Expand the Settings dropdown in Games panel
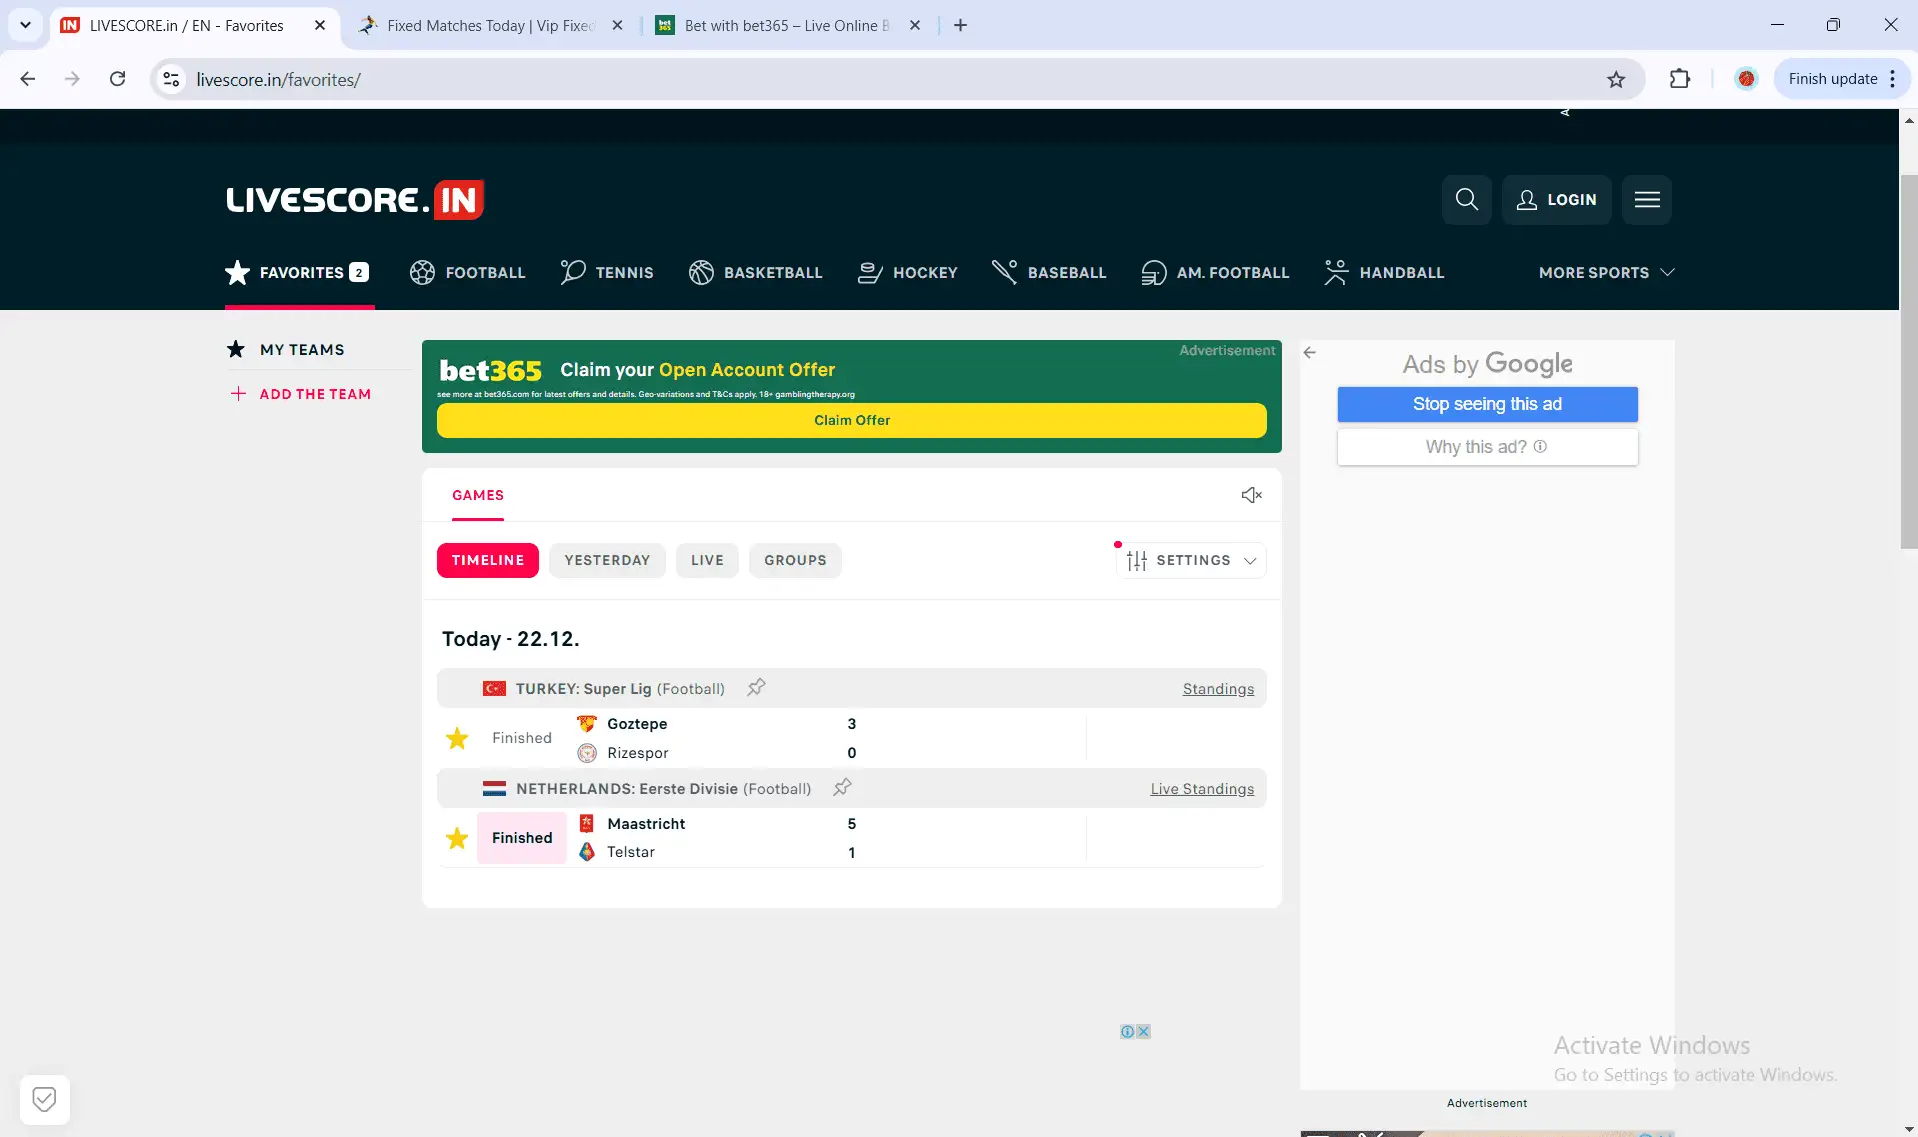Image resolution: width=1918 pixels, height=1137 pixels. tap(1191, 560)
